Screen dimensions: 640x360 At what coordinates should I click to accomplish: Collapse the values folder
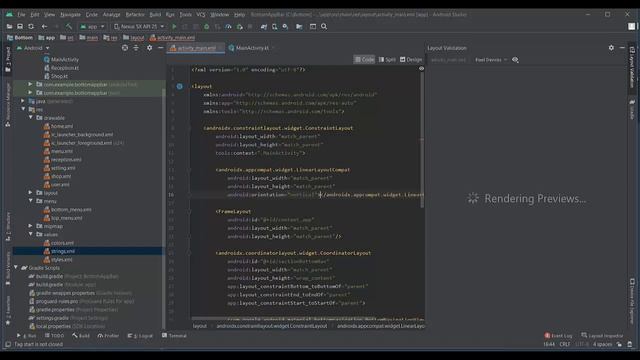pyautogui.click(x=31, y=234)
